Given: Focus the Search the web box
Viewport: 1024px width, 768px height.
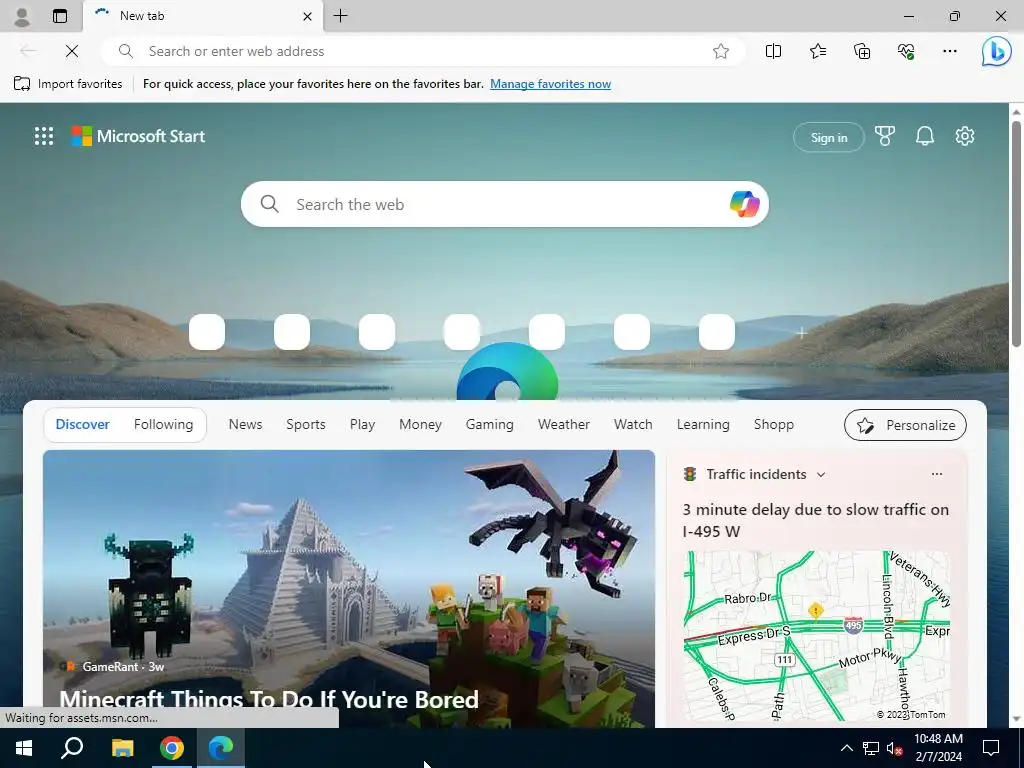Looking at the screenshot, I should [505, 204].
